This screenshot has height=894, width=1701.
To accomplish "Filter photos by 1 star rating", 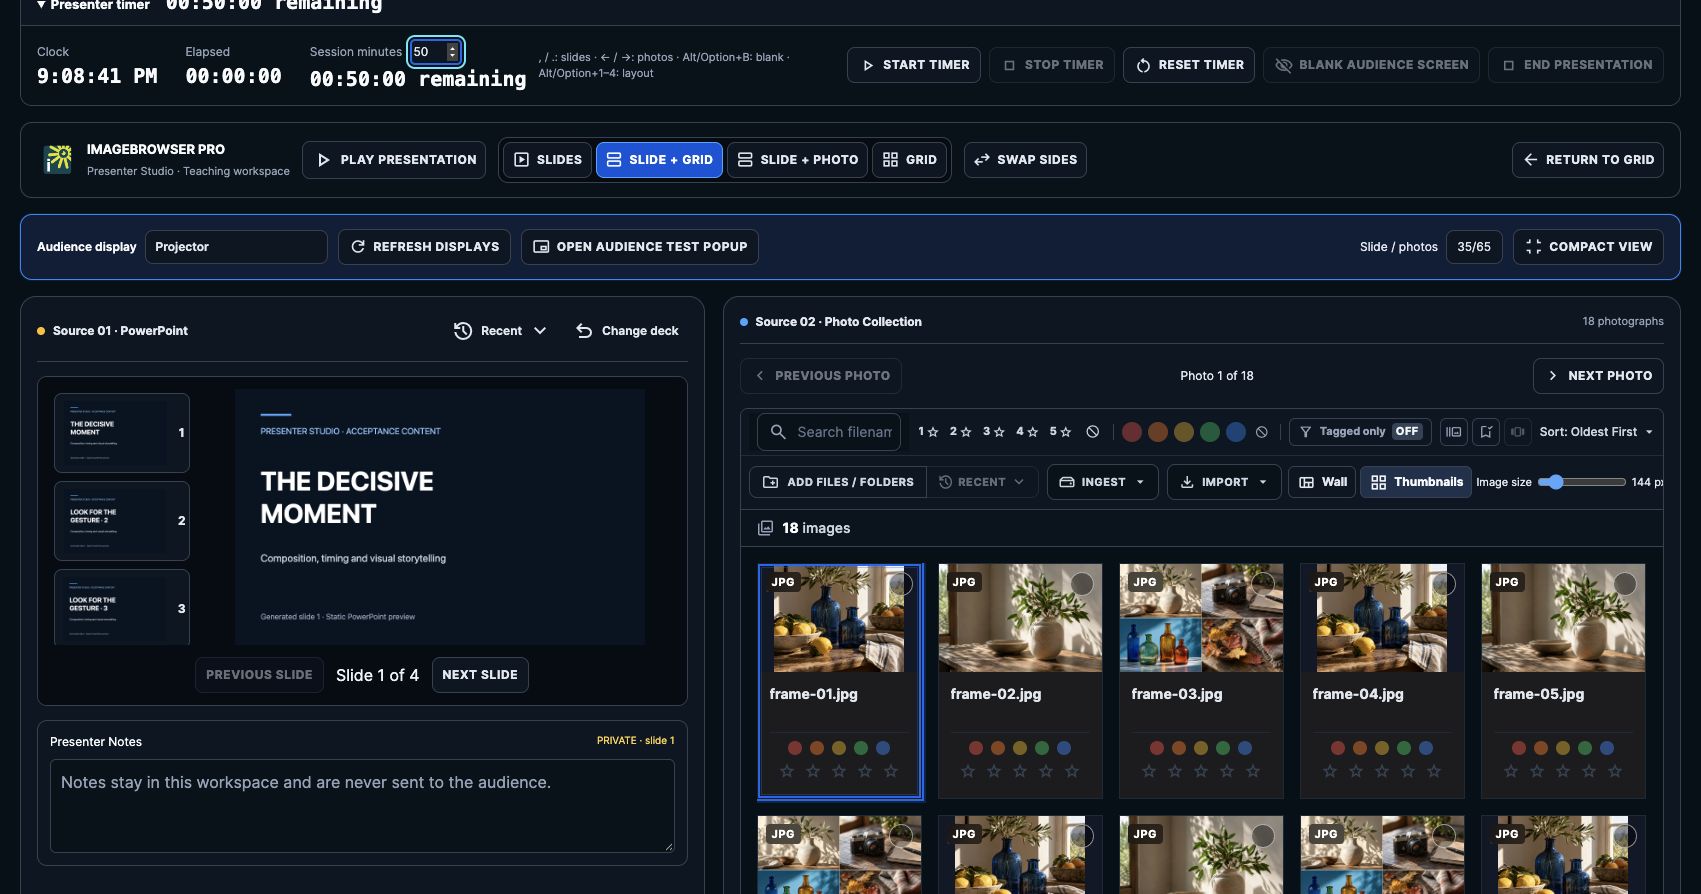I will click(x=928, y=432).
